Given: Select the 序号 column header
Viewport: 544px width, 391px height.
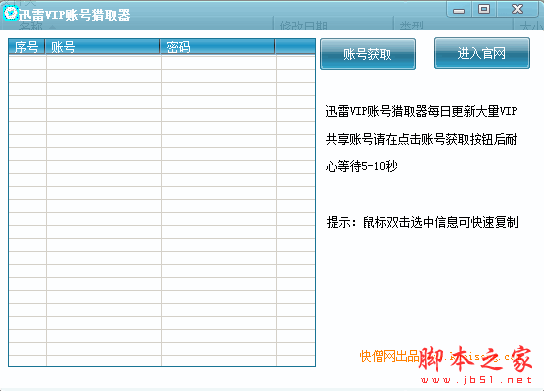Looking at the screenshot, I should pyautogui.click(x=27, y=47).
